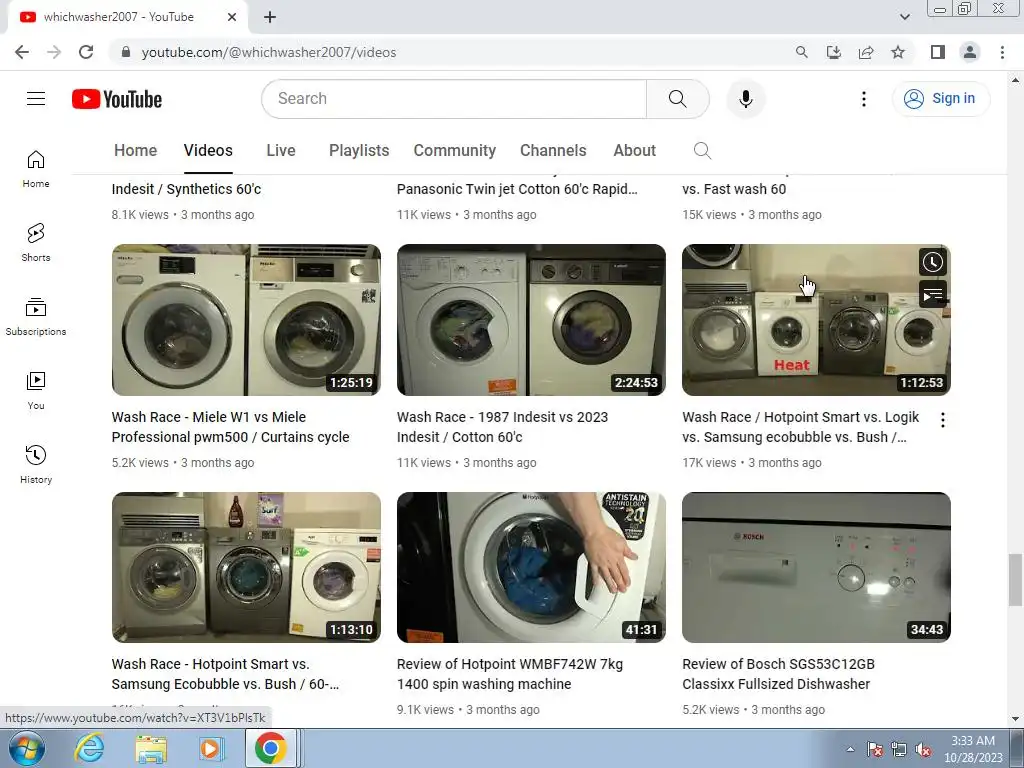
Task: Open Windows Media Player from taskbar
Action: click(211, 748)
